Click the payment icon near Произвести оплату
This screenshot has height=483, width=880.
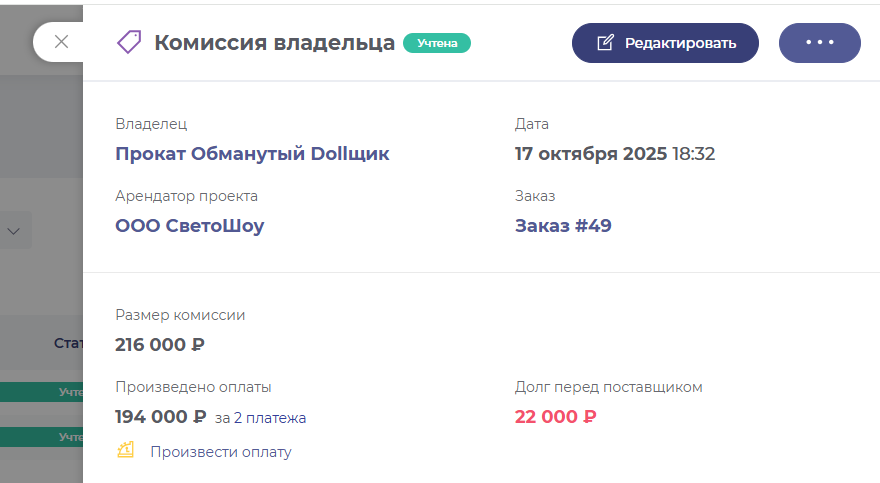click(126, 451)
